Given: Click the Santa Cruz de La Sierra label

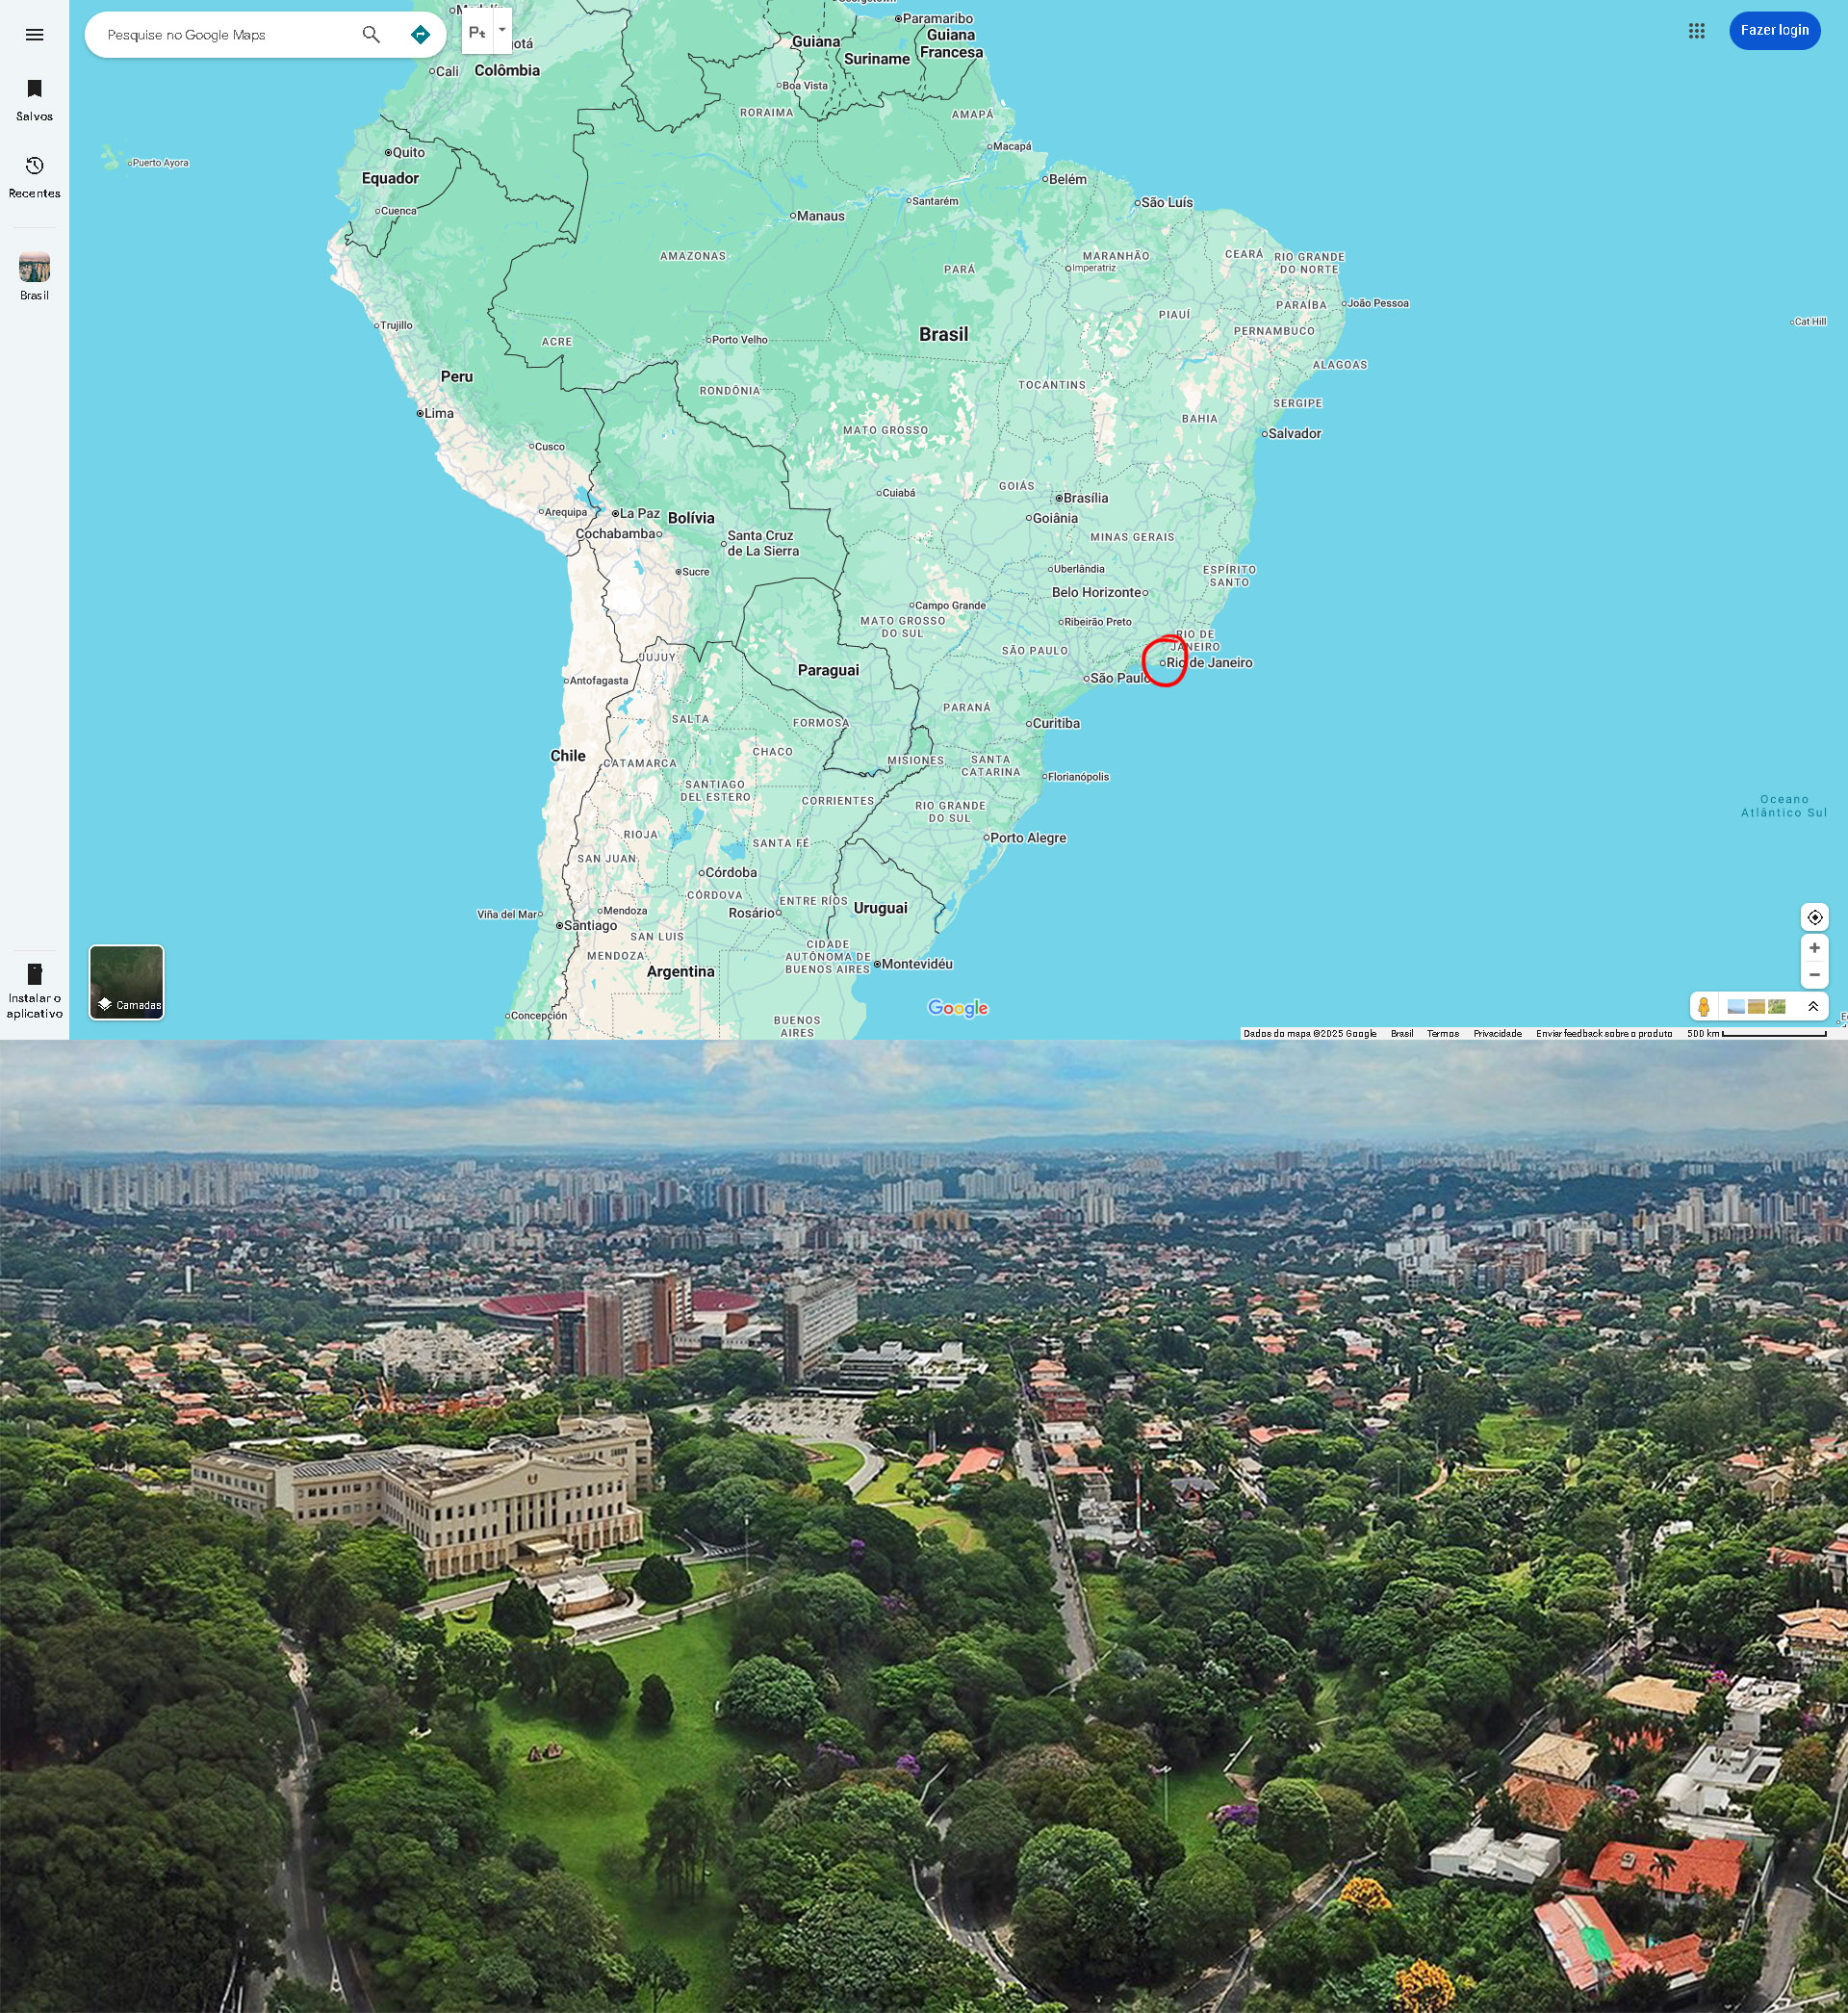Looking at the screenshot, I should [x=762, y=543].
